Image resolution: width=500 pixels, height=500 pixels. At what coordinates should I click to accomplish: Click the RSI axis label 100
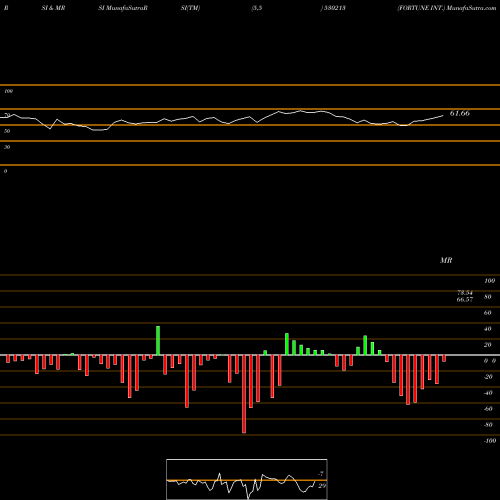[8, 91]
